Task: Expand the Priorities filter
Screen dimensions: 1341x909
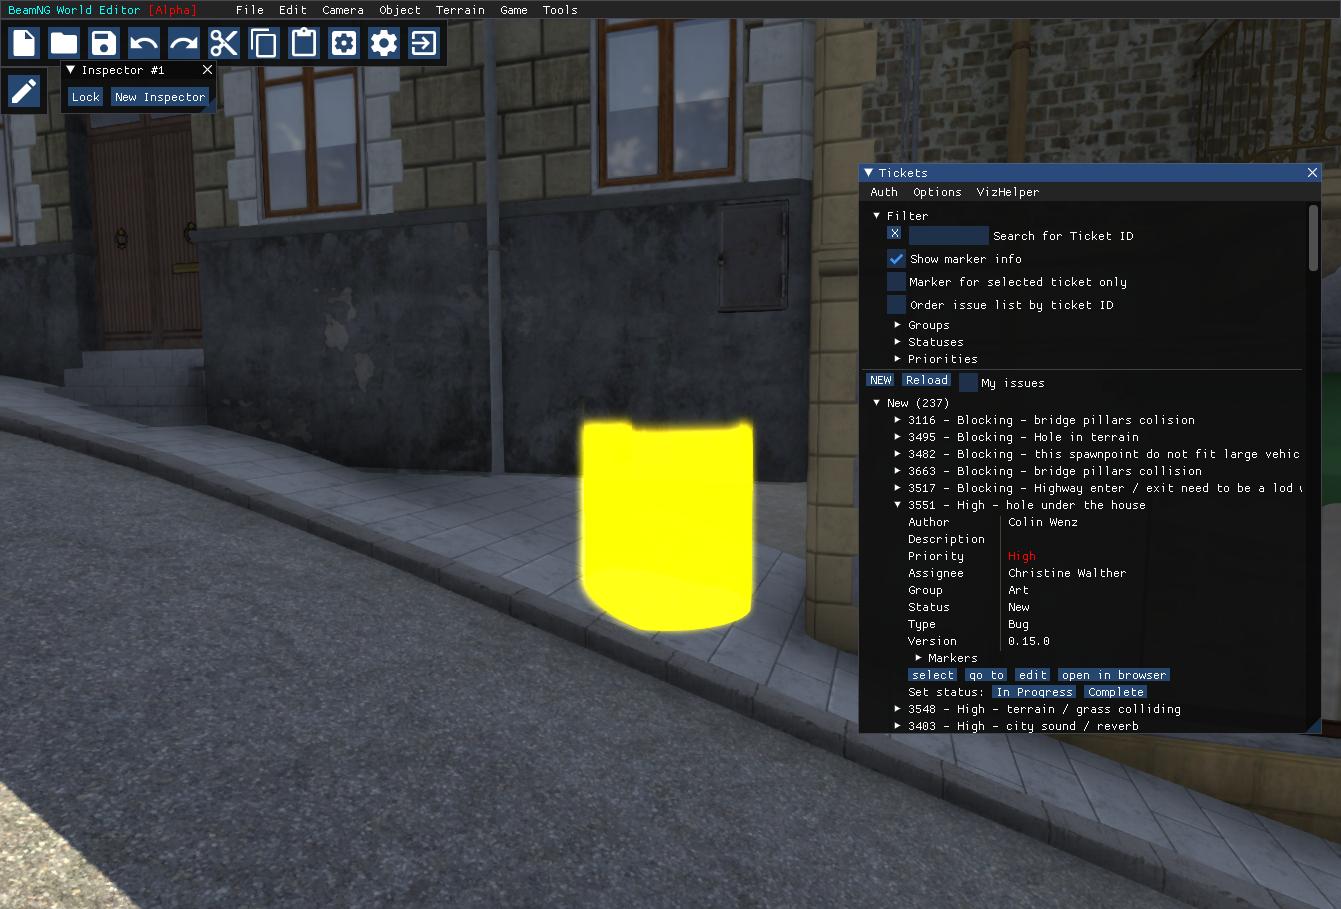Action: click(897, 359)
